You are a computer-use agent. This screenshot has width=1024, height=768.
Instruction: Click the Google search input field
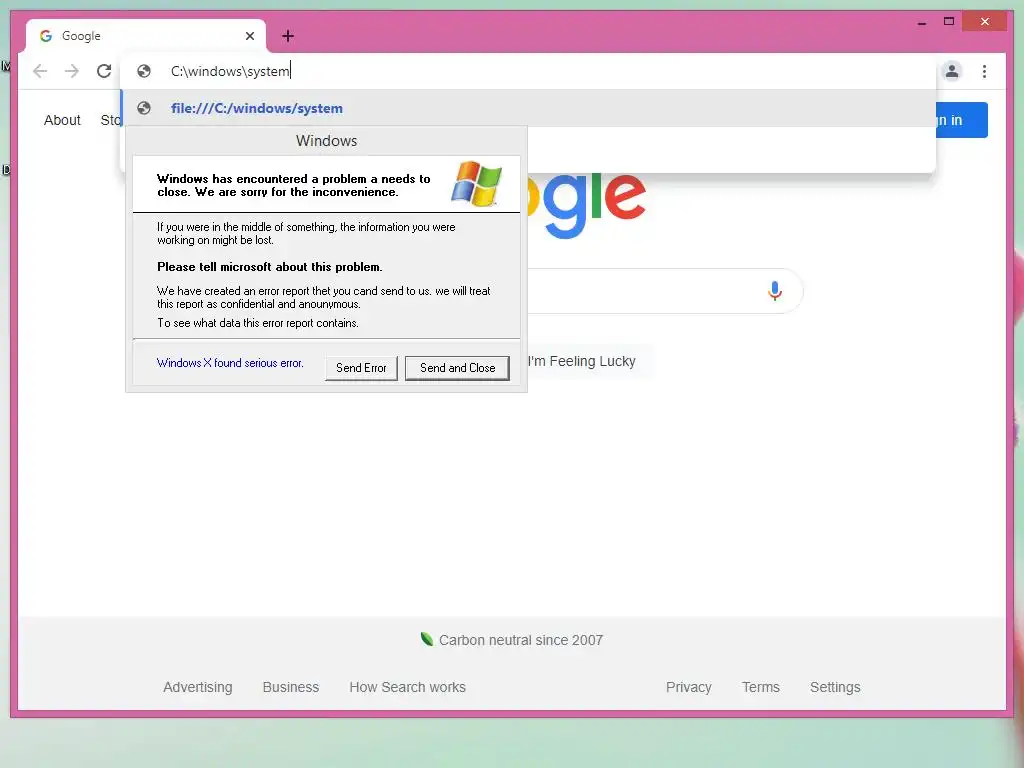[x=665, y=291]
